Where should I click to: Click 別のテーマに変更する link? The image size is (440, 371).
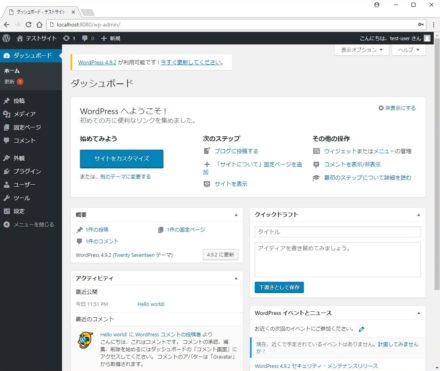[x=125, y=177]
